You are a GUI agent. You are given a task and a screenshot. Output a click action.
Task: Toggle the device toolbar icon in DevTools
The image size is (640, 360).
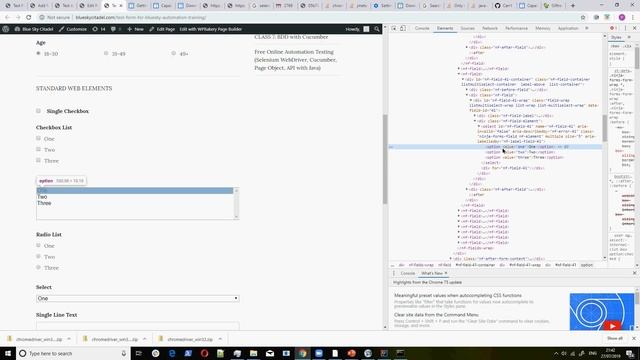coord(403,28)
